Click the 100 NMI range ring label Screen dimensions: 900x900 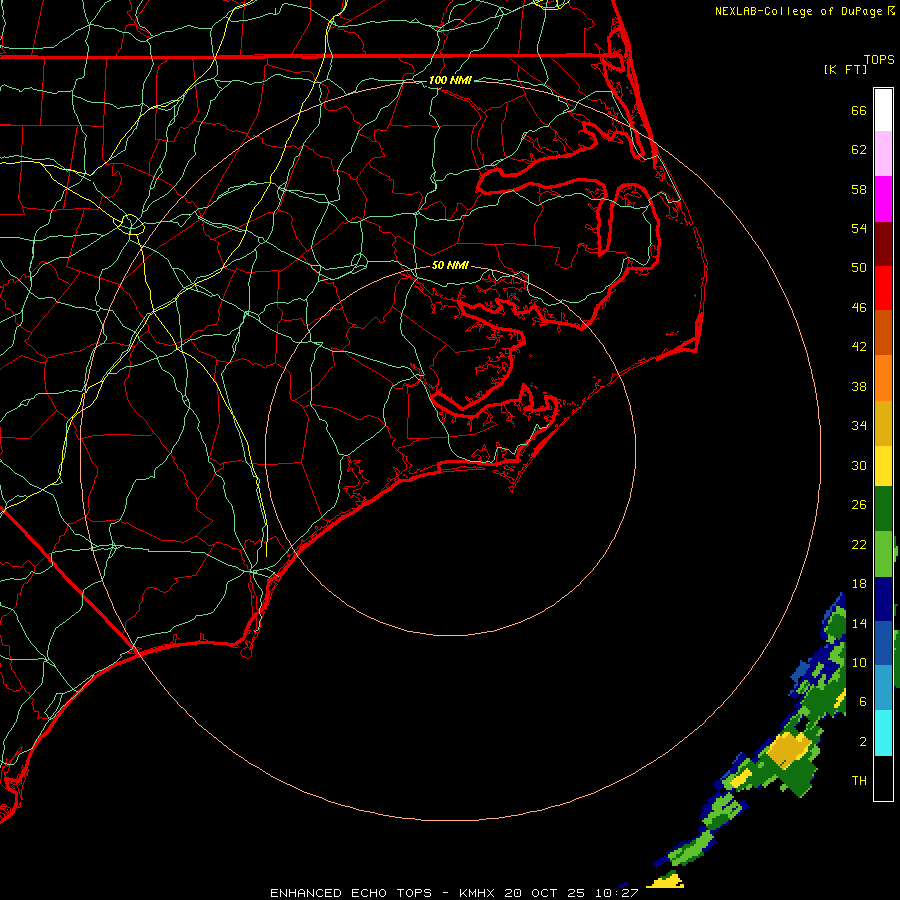[x=450, y=80]
